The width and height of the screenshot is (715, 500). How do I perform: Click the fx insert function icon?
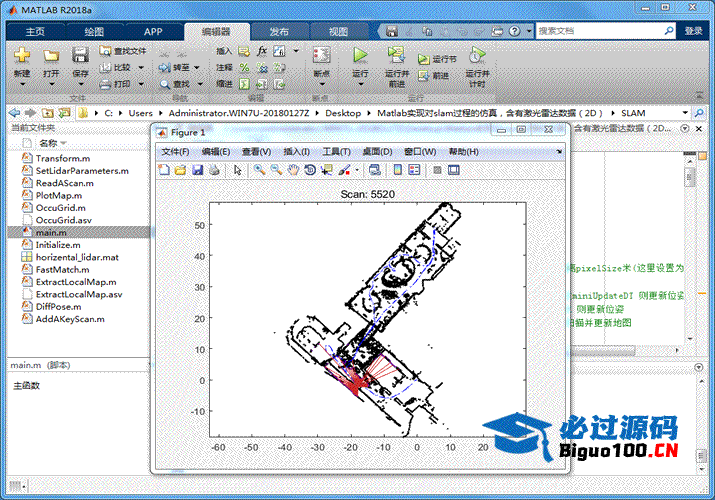262,51
